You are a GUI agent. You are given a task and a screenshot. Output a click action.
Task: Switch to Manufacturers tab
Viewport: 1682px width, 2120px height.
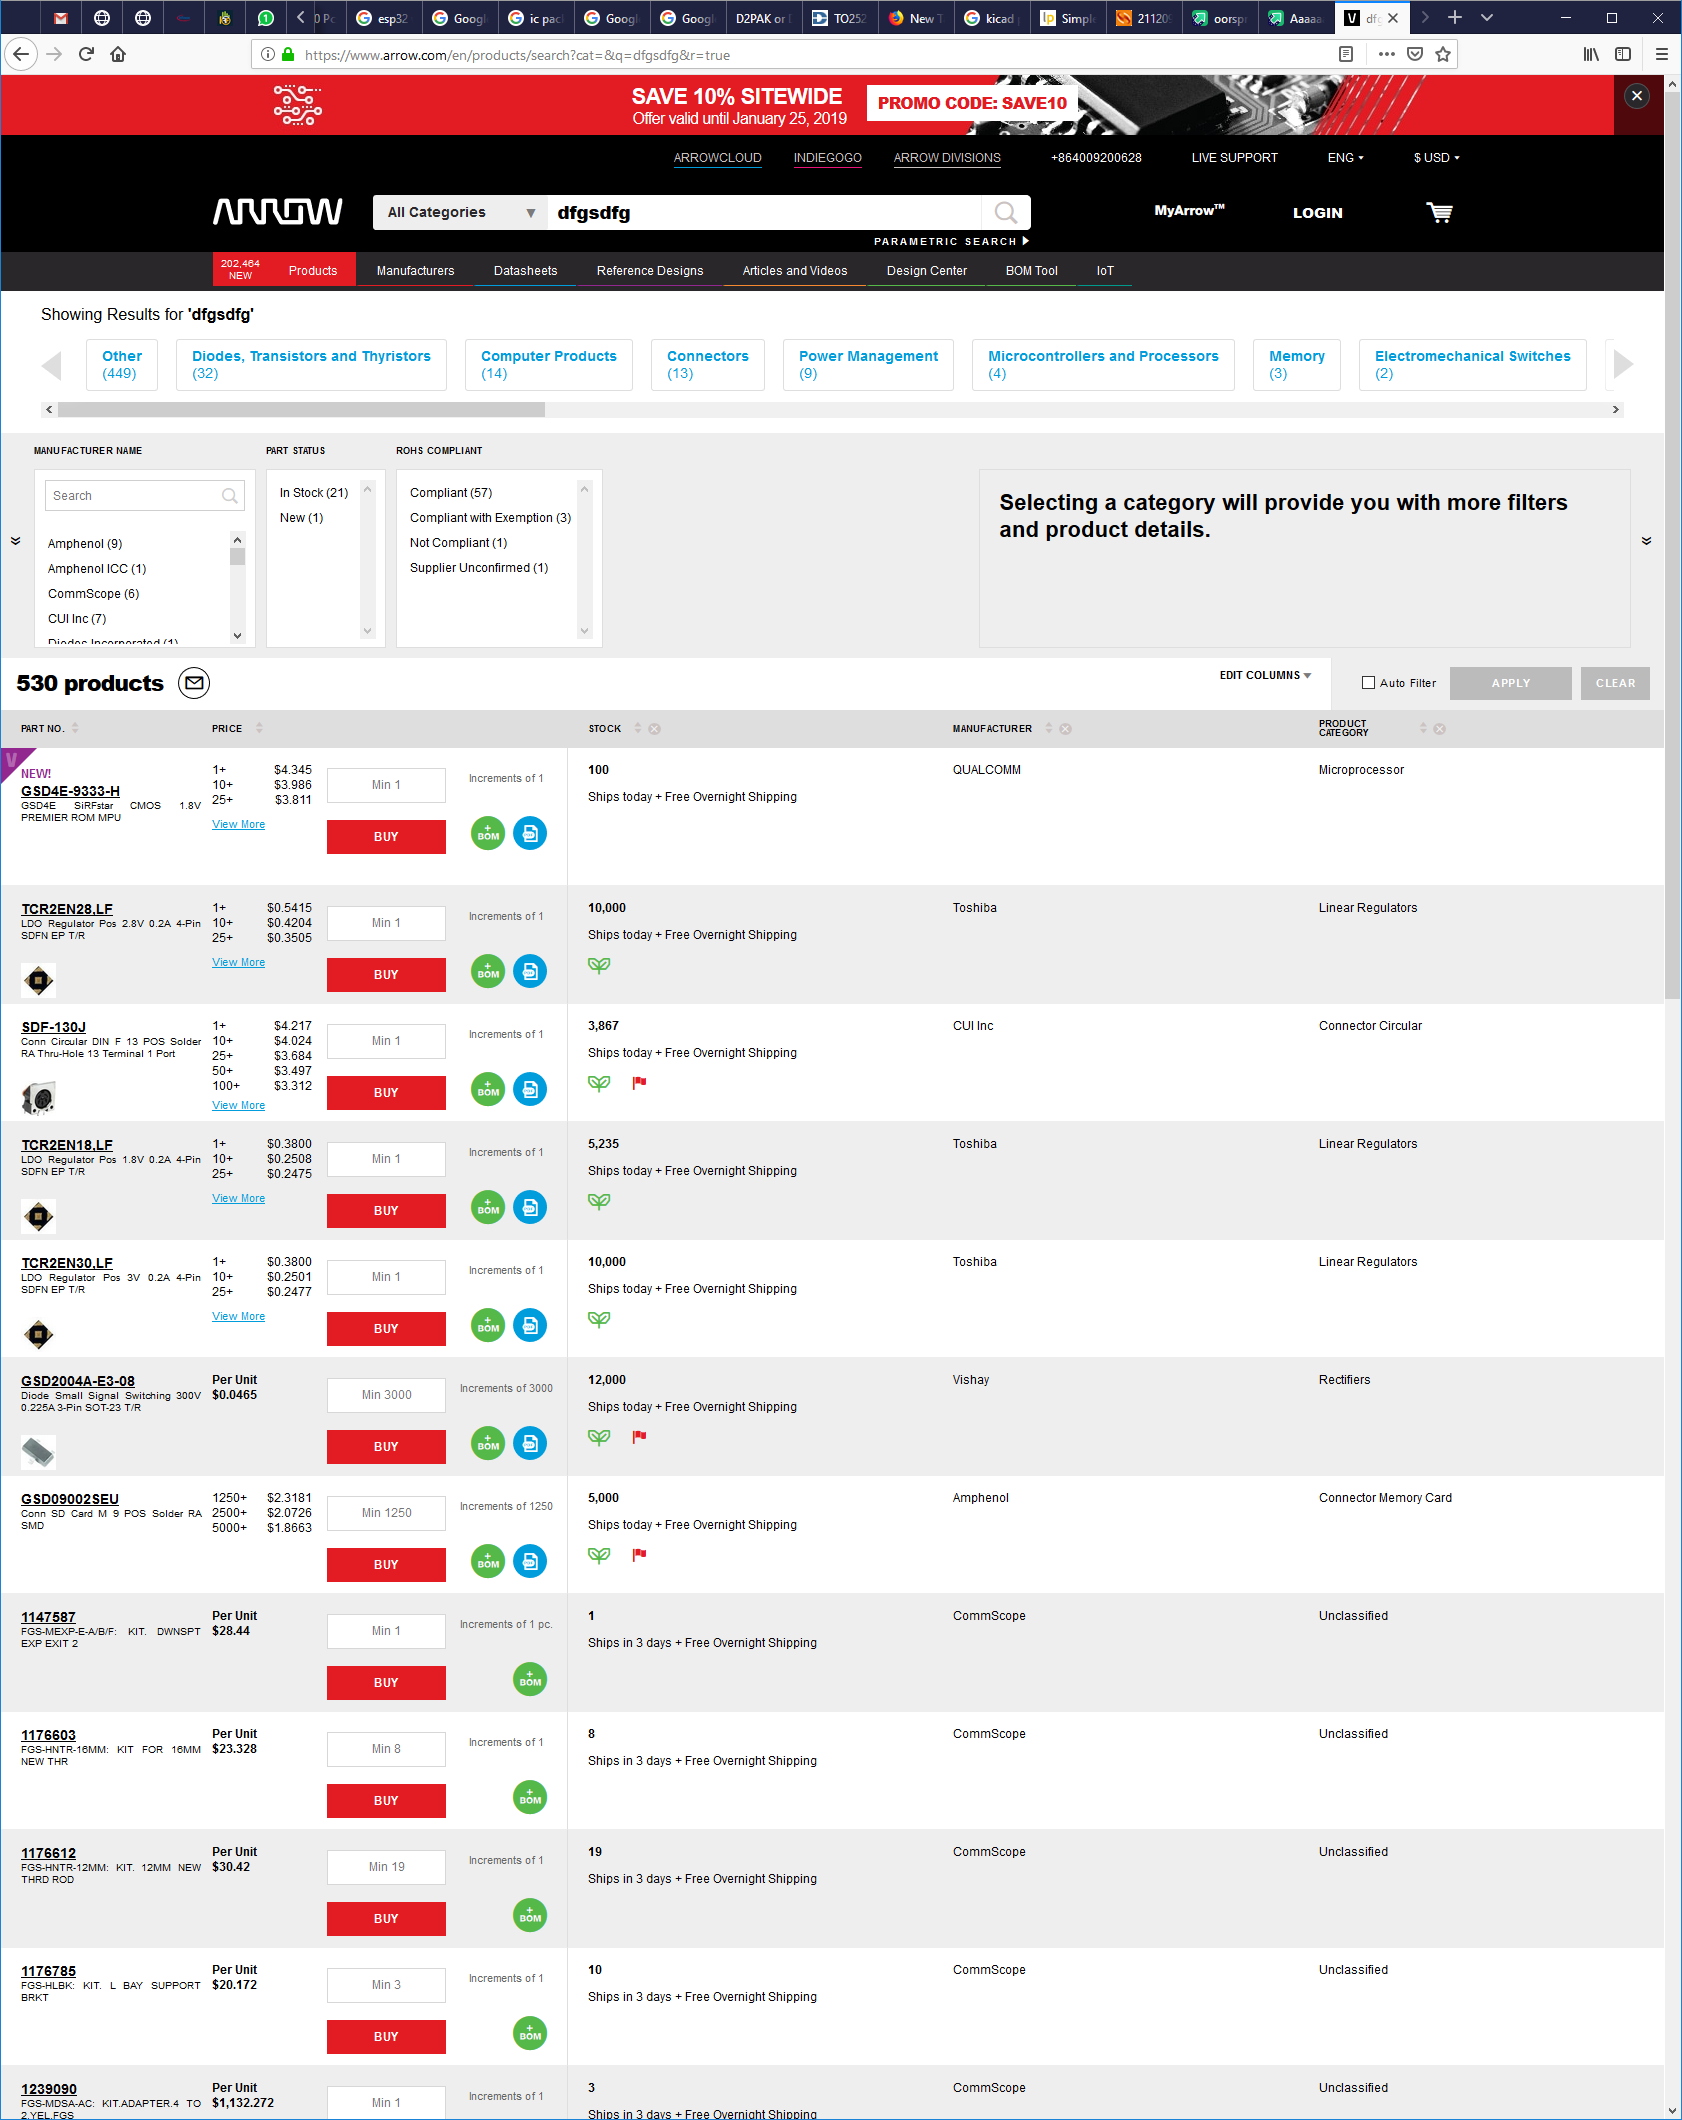[415, 271]
